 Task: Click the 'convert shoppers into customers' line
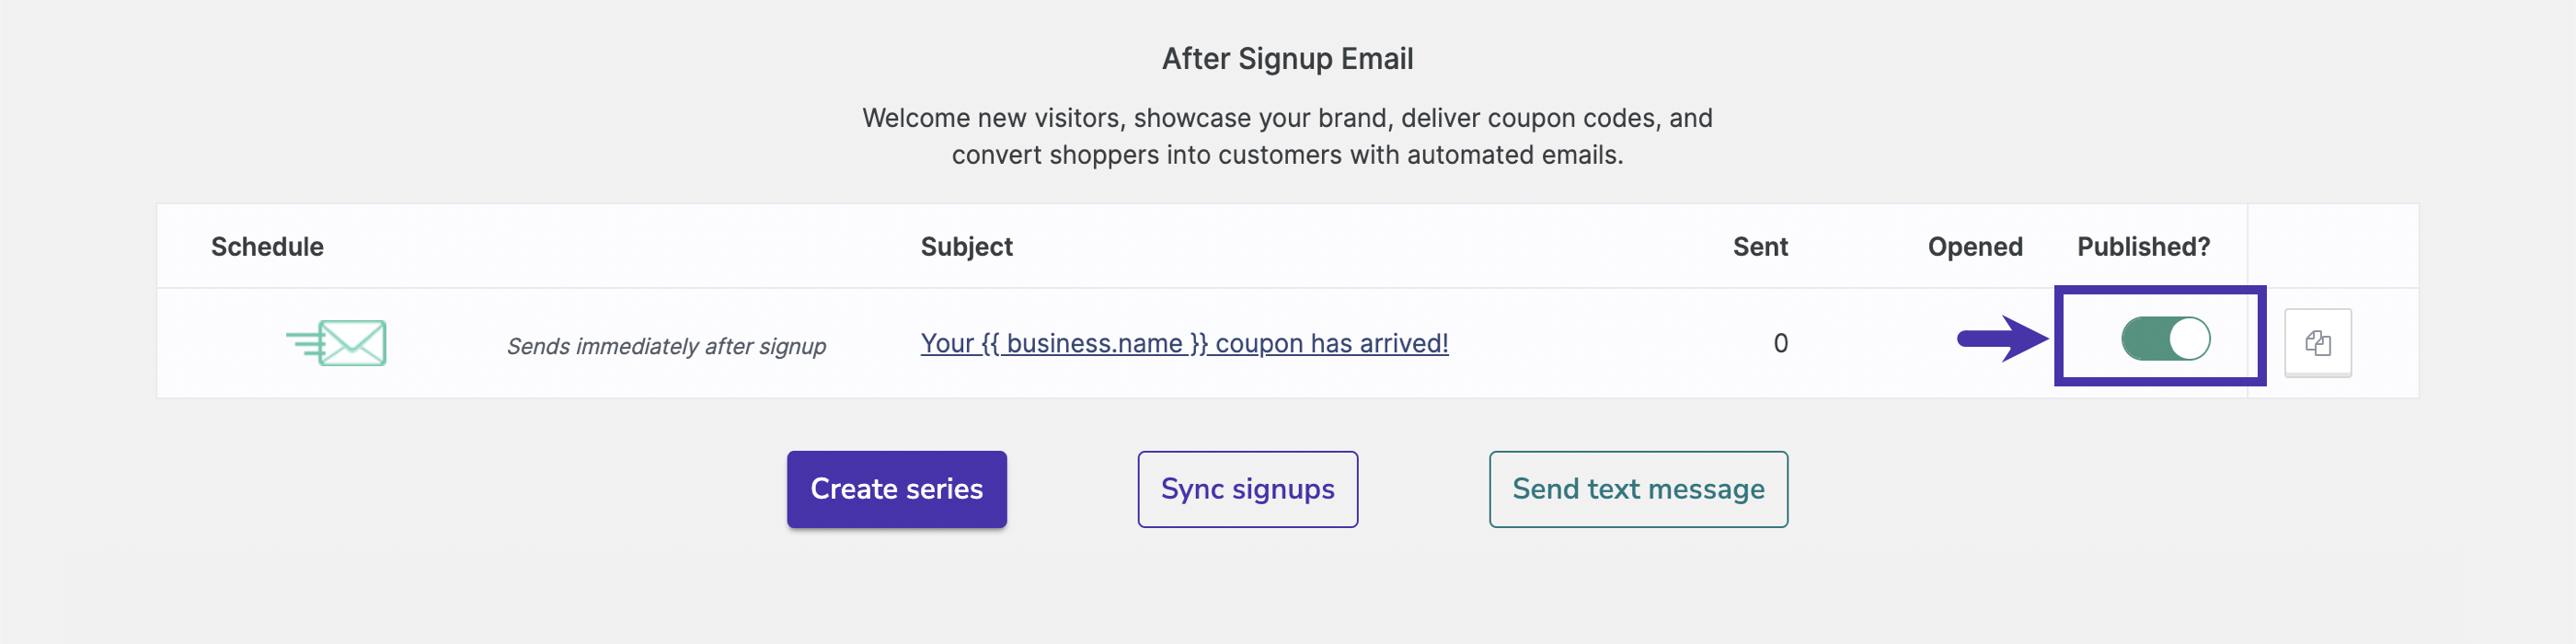(1287, 155)
